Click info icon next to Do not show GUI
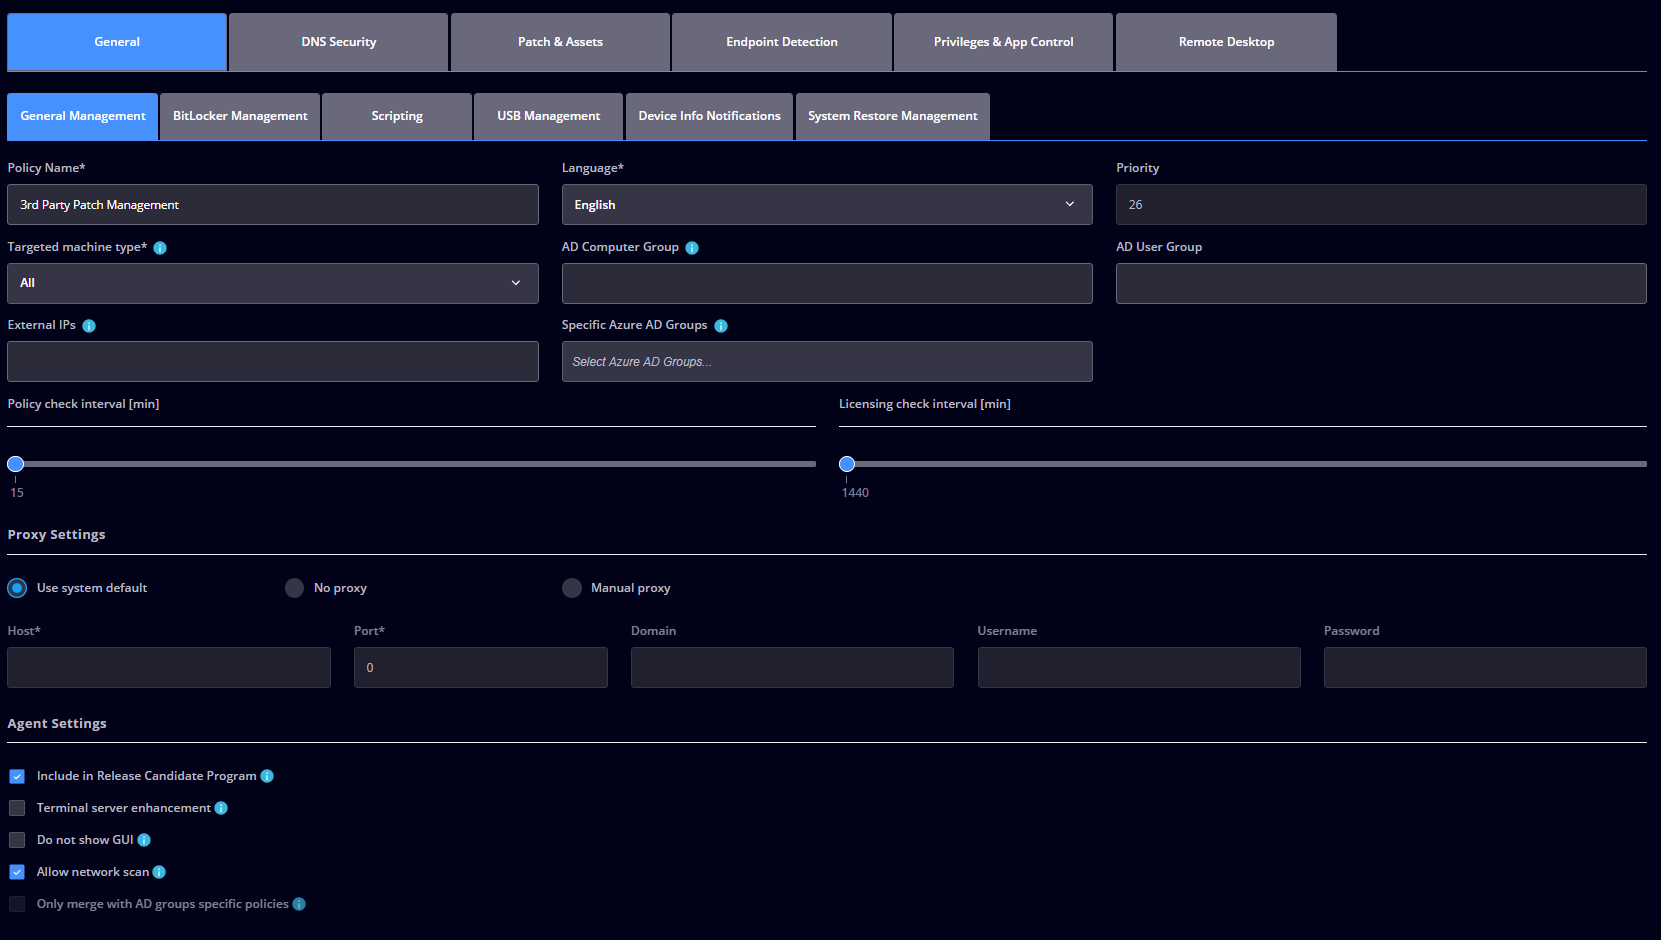The width and height of the screenshot is (1661, 940). pyautogui.click(x=144, y=840)
